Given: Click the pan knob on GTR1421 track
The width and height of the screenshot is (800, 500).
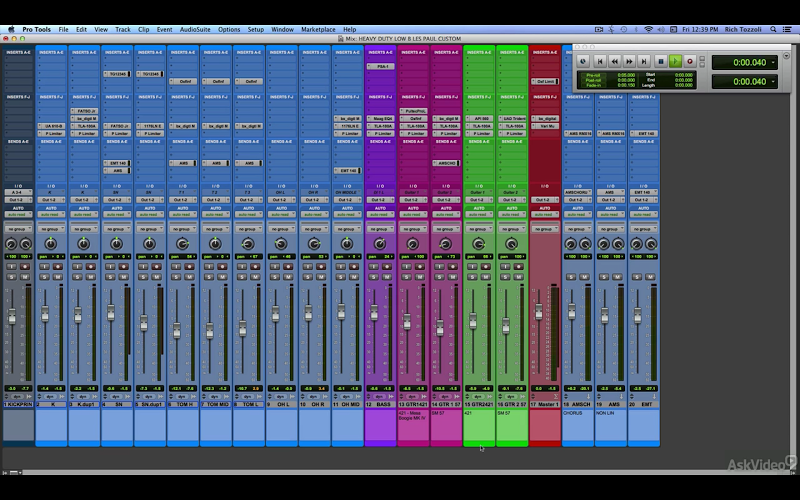Looking at the screenshot, I should point(413,244).
